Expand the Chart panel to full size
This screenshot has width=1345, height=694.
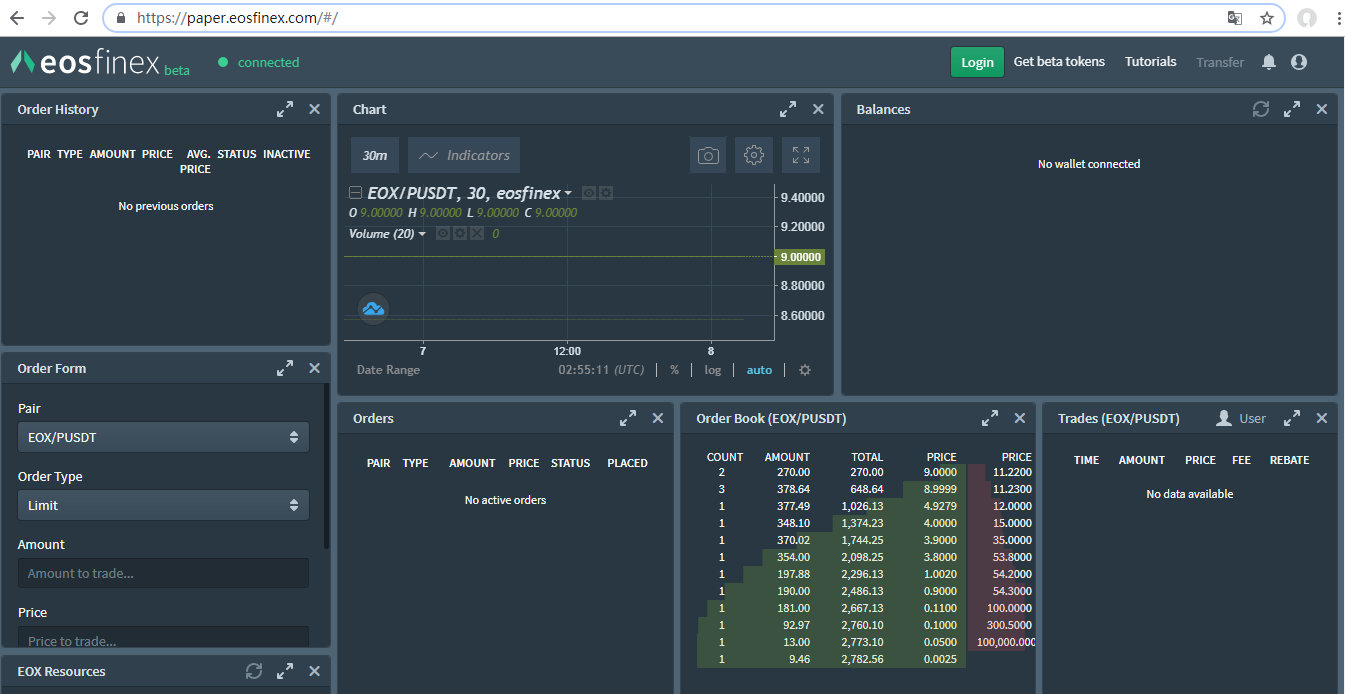point(788,109)
